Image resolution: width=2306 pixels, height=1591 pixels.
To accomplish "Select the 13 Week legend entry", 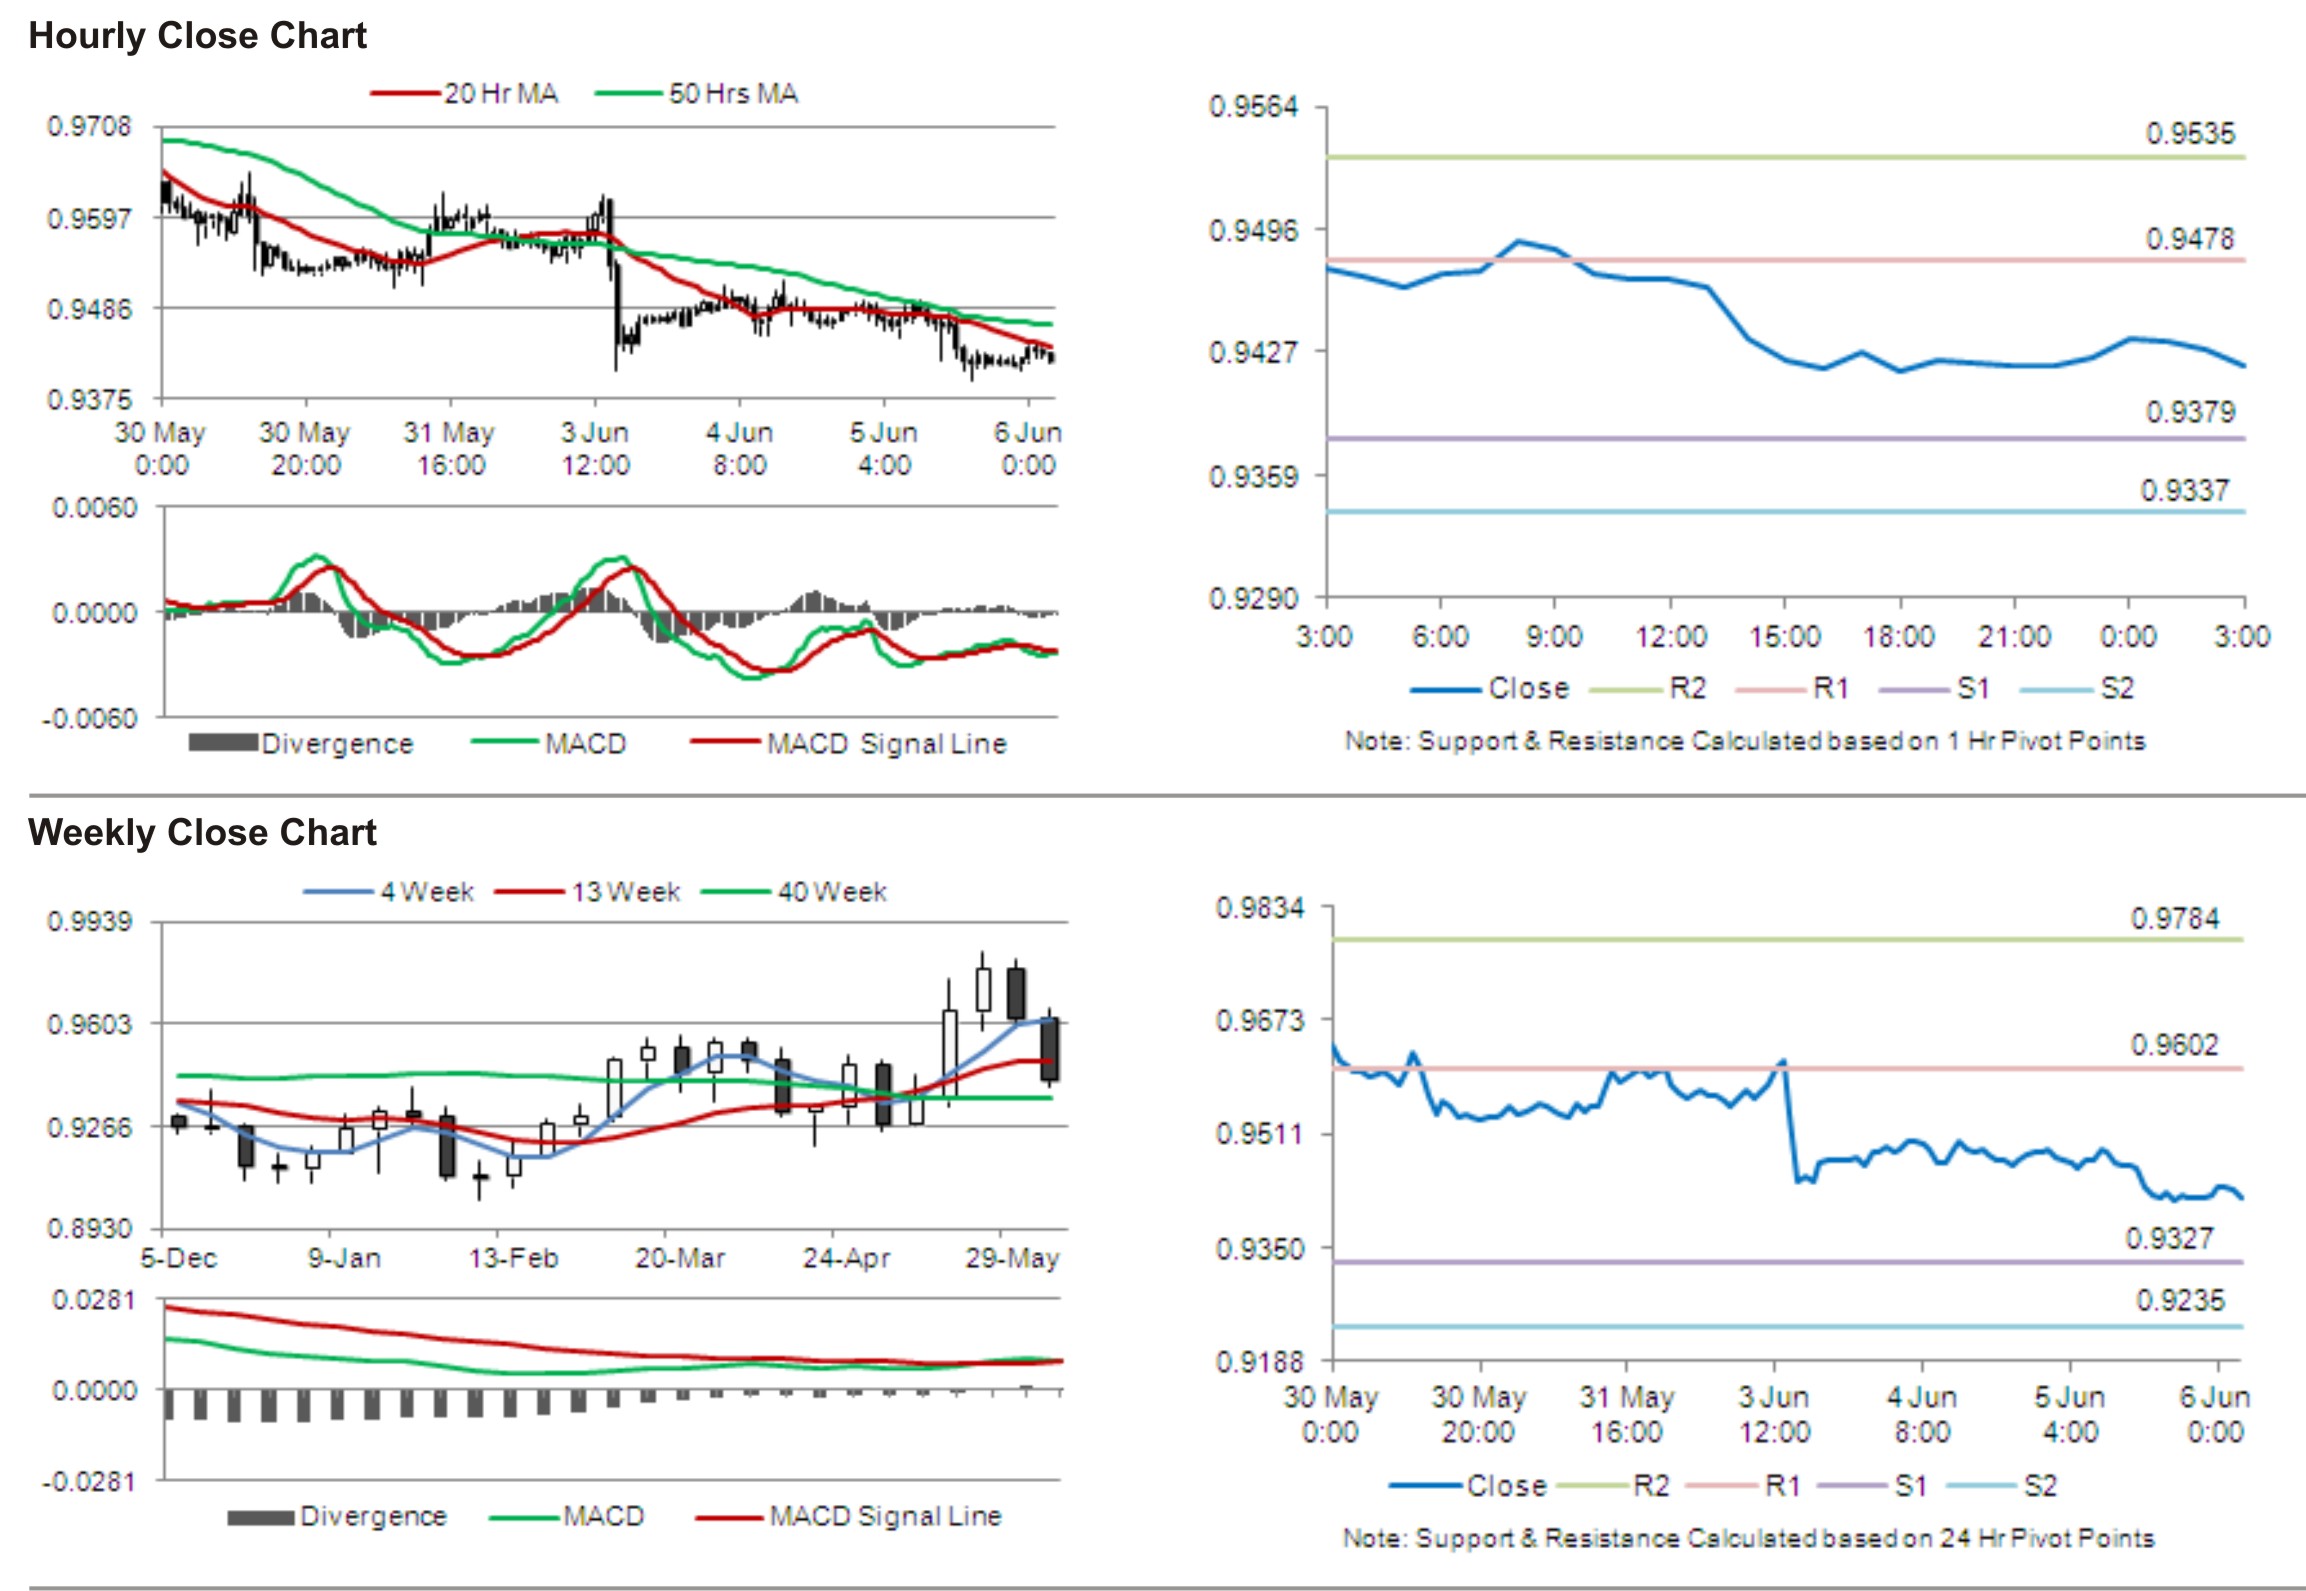I will coord(588,892).
